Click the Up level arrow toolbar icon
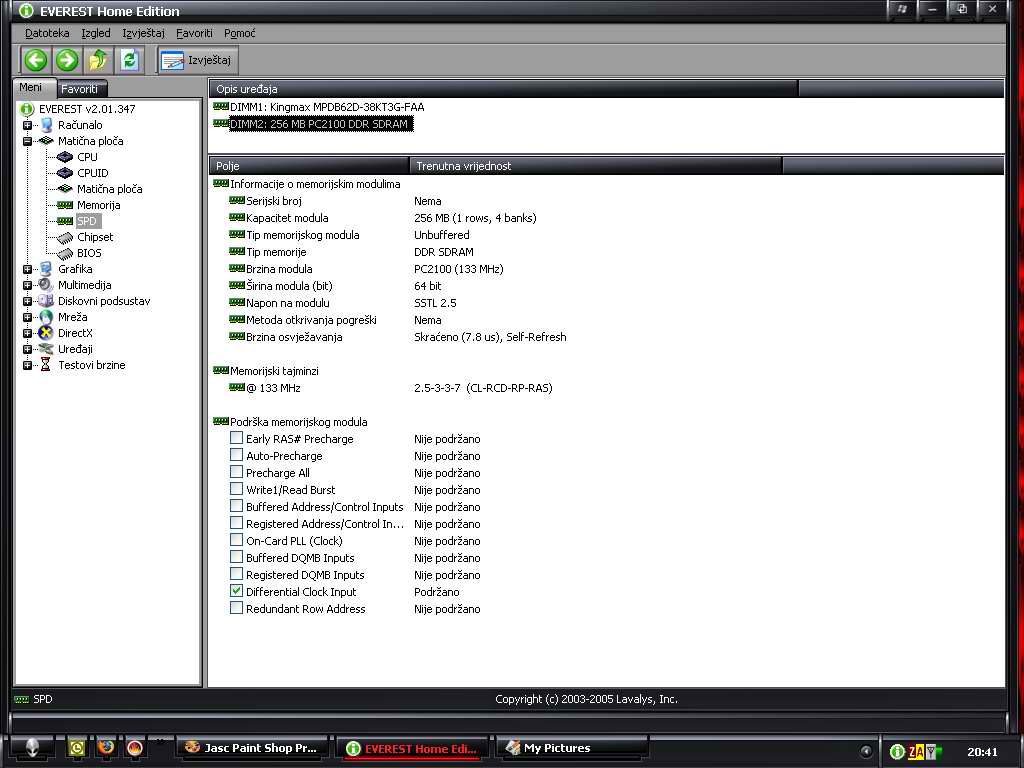 [98, 60]
